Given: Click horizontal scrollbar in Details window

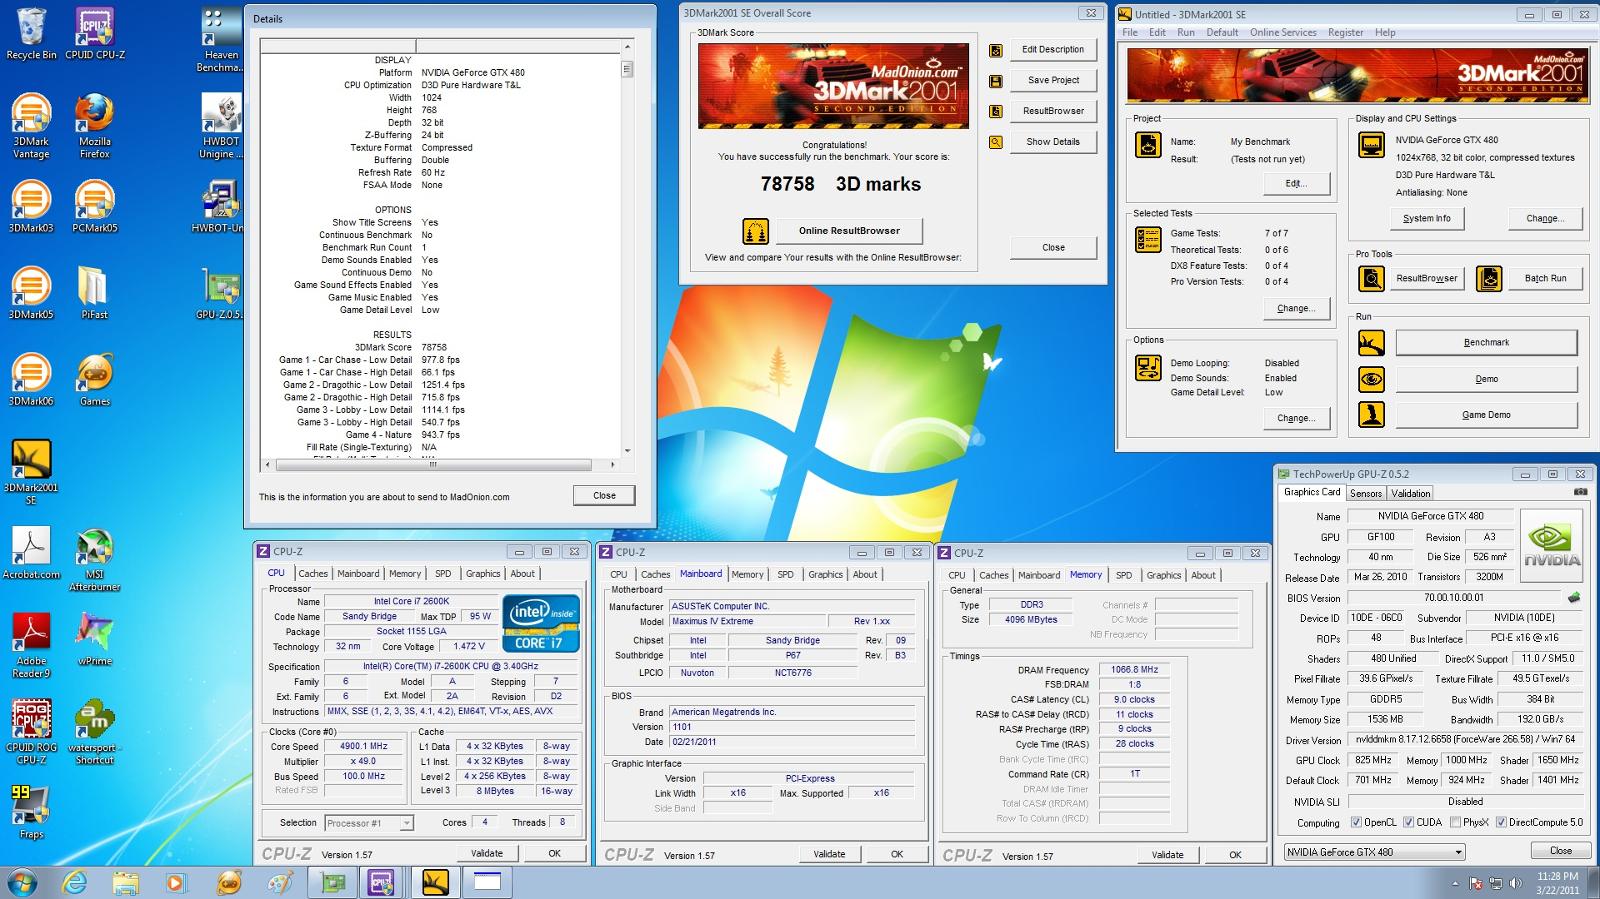Looking at the screenshot, I should [x=442, y=465].
